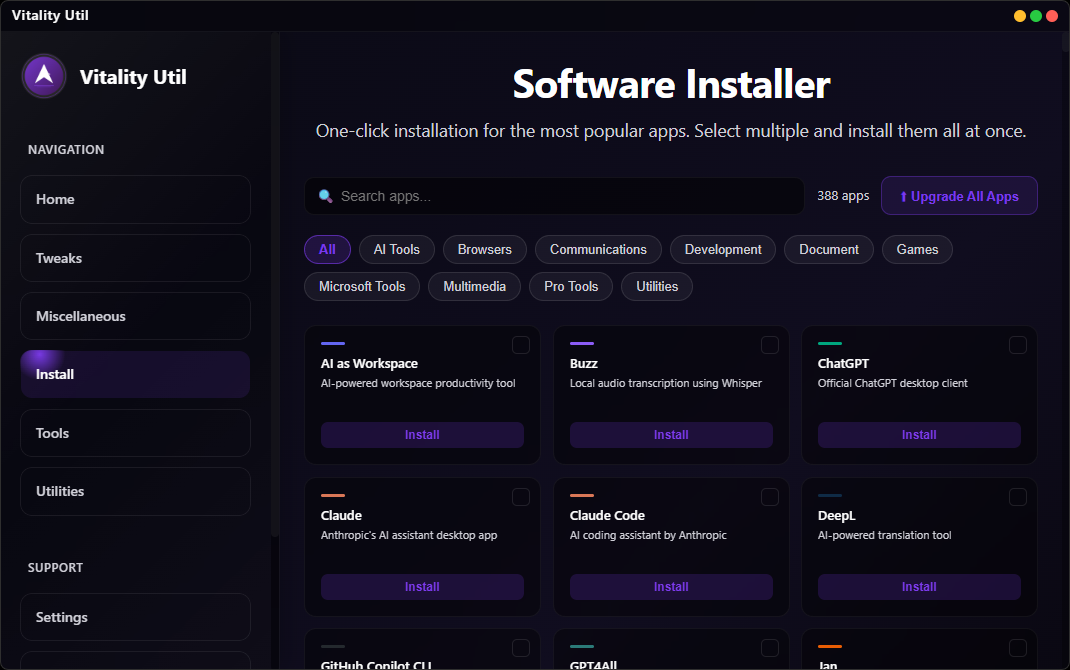
Task: Filter apps by AI Tools category
Action: pyautogui.click(x=396, y=249)
